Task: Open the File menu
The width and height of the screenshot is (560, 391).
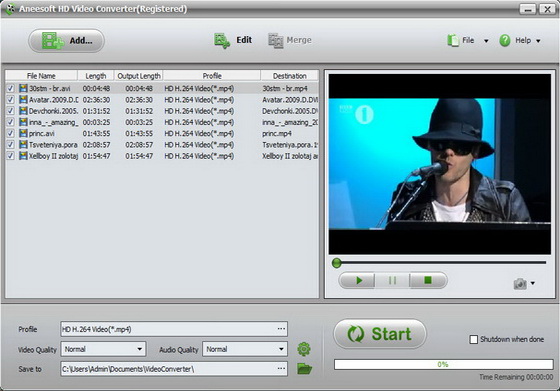Action: coord(461,40)
